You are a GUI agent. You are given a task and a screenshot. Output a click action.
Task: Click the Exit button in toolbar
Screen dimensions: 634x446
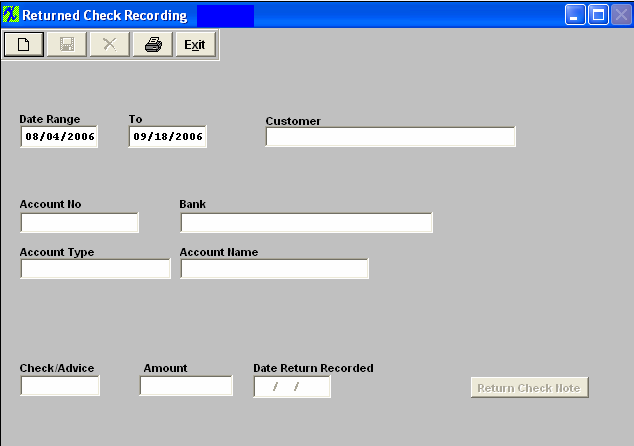[195, 44]
